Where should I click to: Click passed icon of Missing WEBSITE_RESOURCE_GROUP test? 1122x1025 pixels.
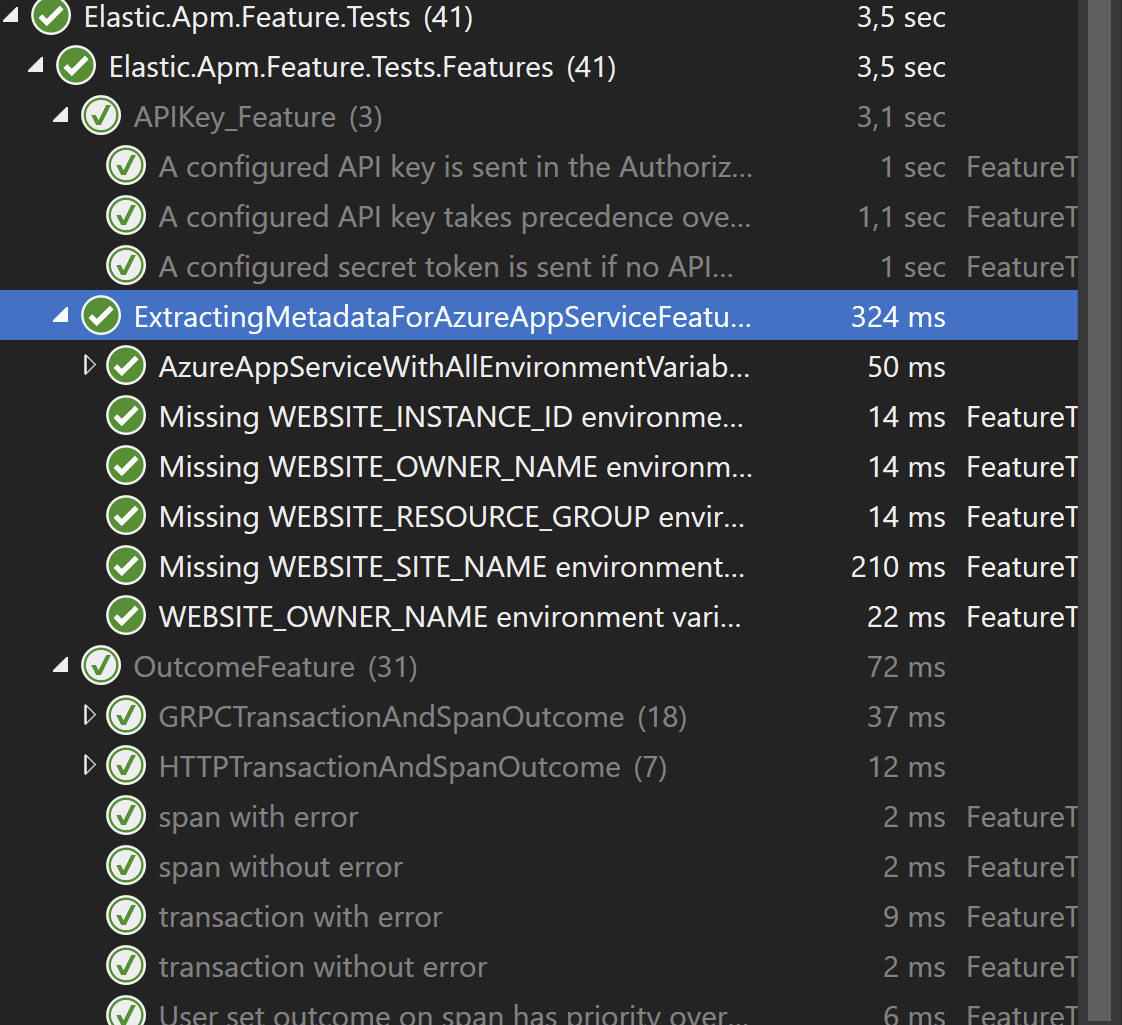[x=126, y=516]
